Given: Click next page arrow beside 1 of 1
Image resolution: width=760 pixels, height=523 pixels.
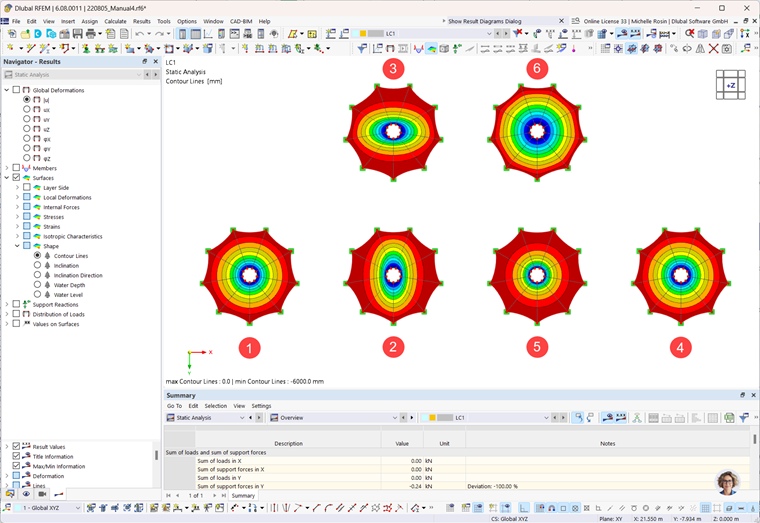Looking at the screenshot, I should (214, 495).
